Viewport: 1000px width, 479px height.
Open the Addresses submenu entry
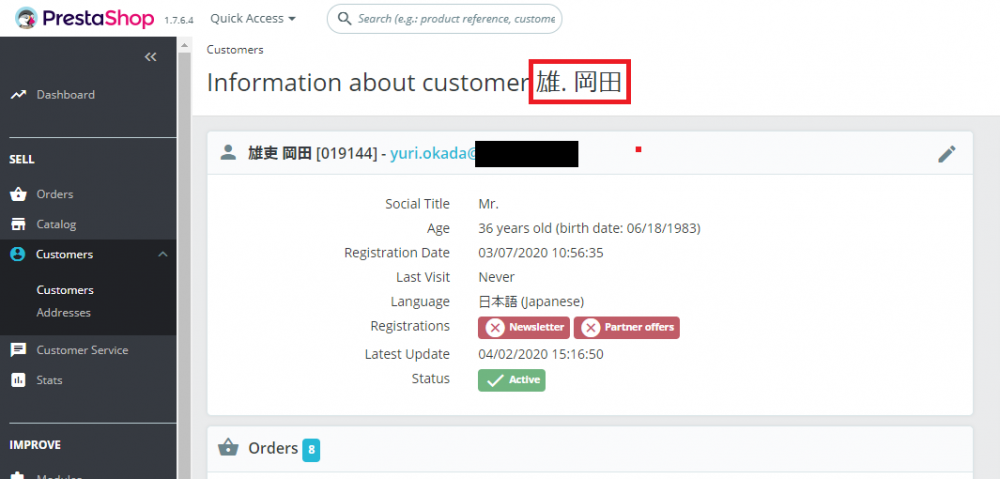point(64,313)
